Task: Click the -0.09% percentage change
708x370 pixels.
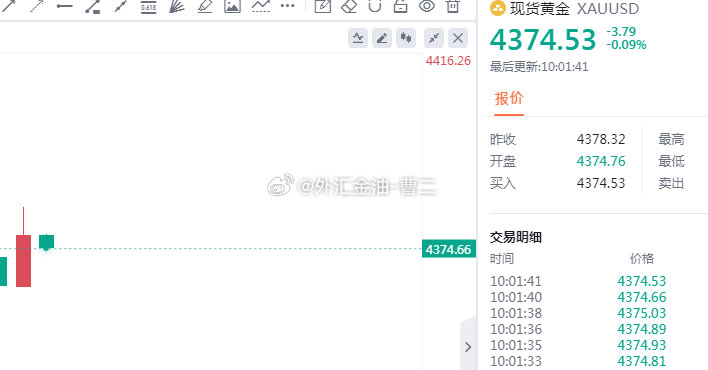Action: coord(626,45)
